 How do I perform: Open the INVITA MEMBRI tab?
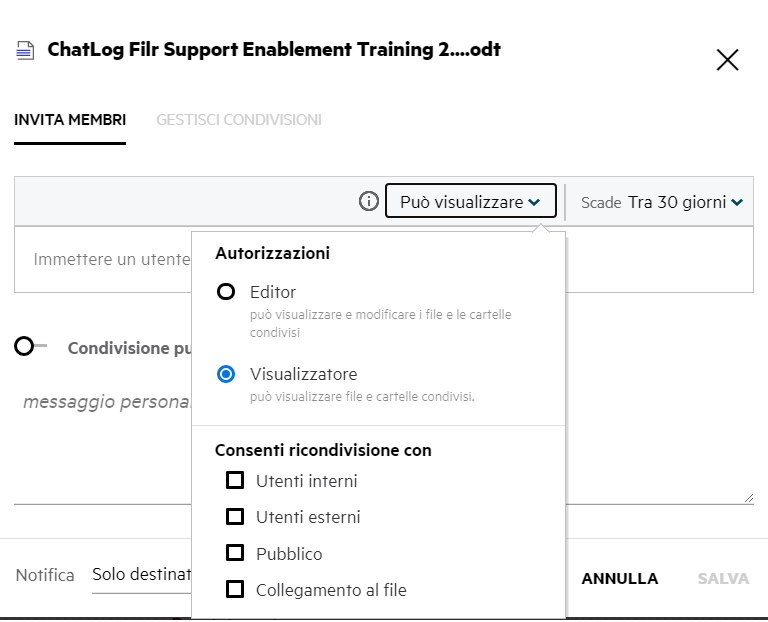point(70,120)
